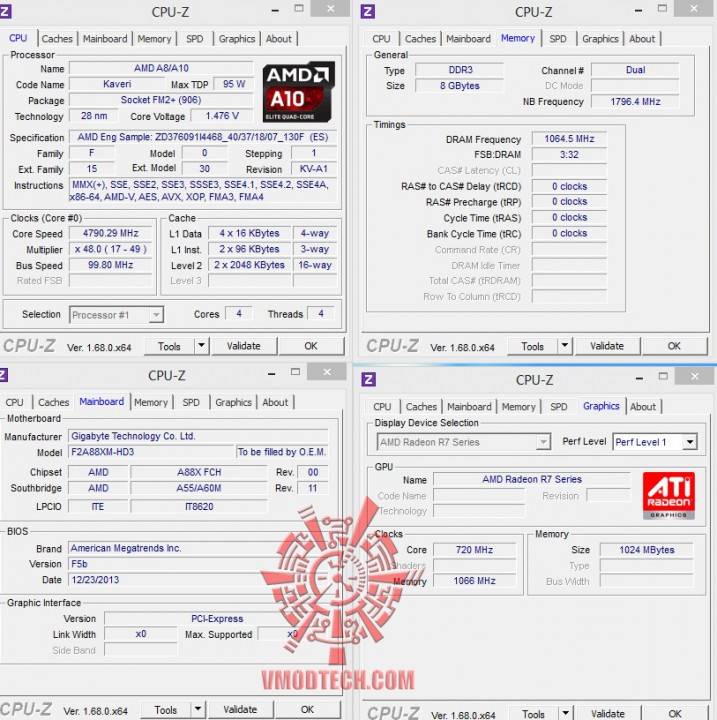Expand the Tools dropdown arrow in the CPU window
The height and width of the screenshot is (720, 717).
click(201, 346)
